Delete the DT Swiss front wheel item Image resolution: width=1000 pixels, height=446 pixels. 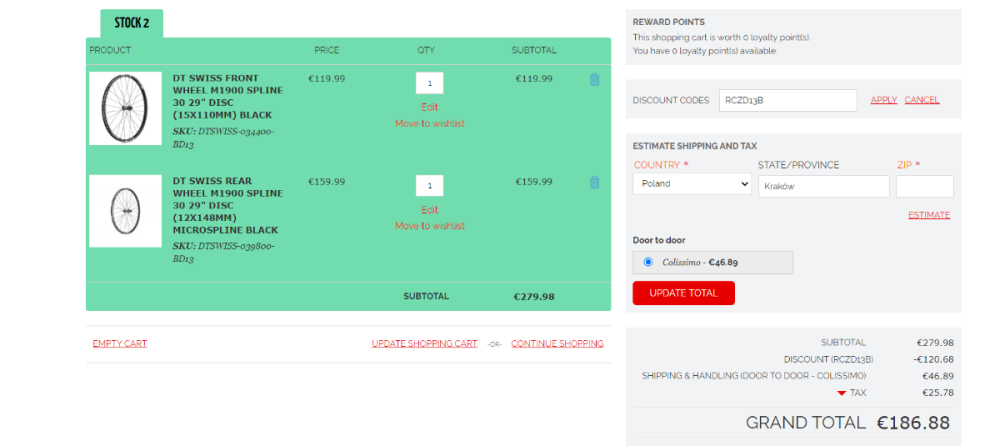click(594, 80)
